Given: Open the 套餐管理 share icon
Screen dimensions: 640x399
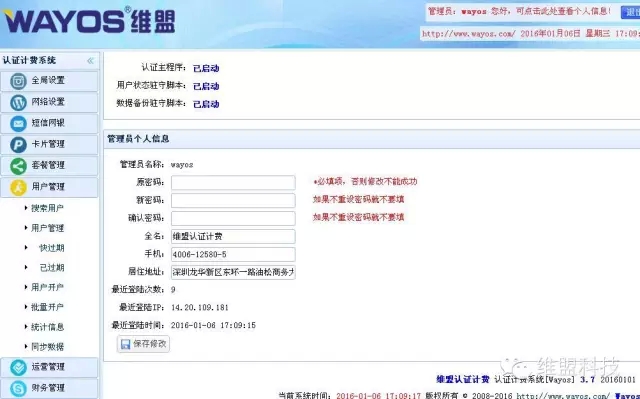Looking at the screenshot, I should 18,166.
